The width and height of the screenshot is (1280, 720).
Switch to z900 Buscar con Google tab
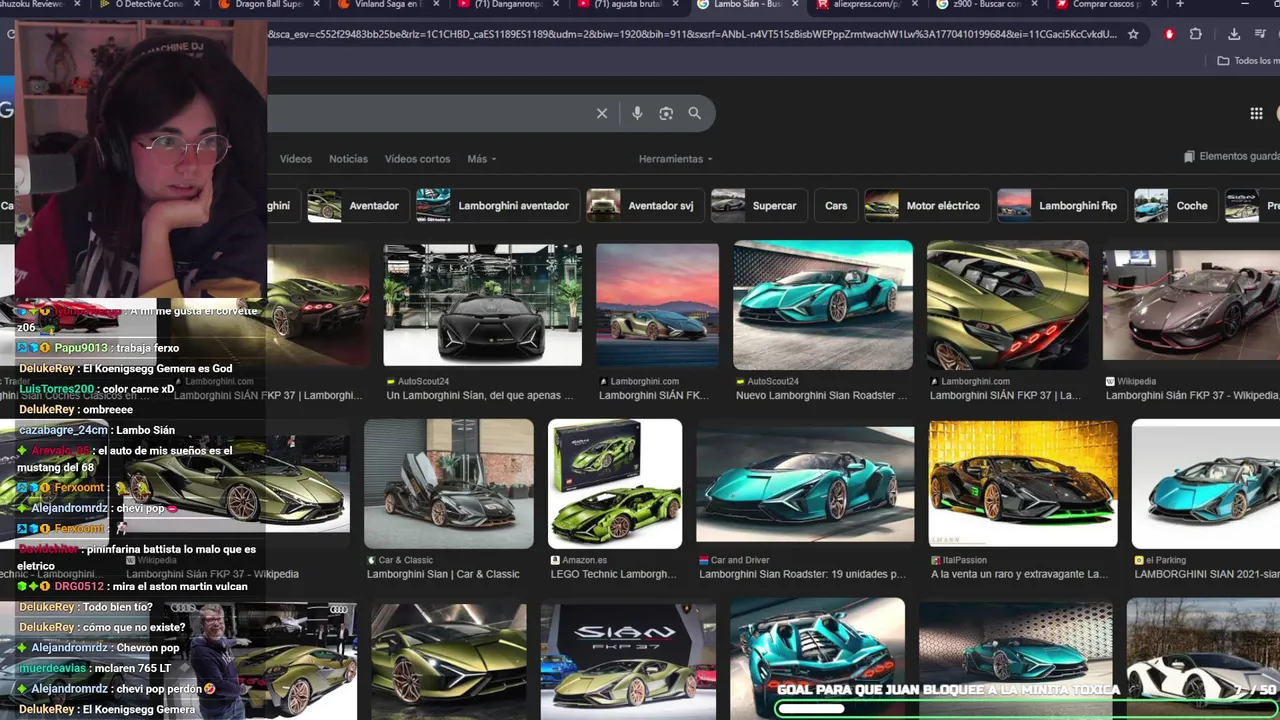tap(986, 4)
